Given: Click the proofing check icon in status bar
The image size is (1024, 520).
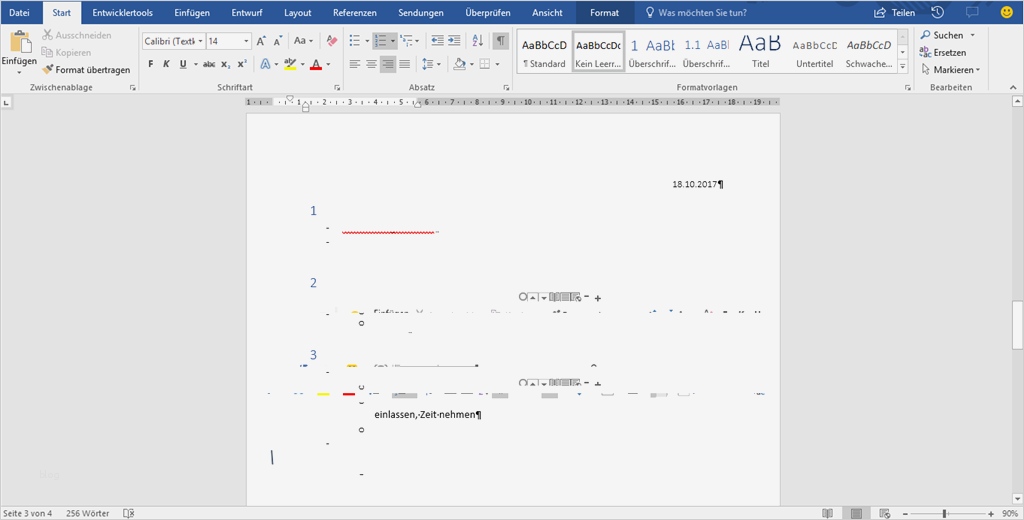Looking at the screenshot, I should [129, 513].
